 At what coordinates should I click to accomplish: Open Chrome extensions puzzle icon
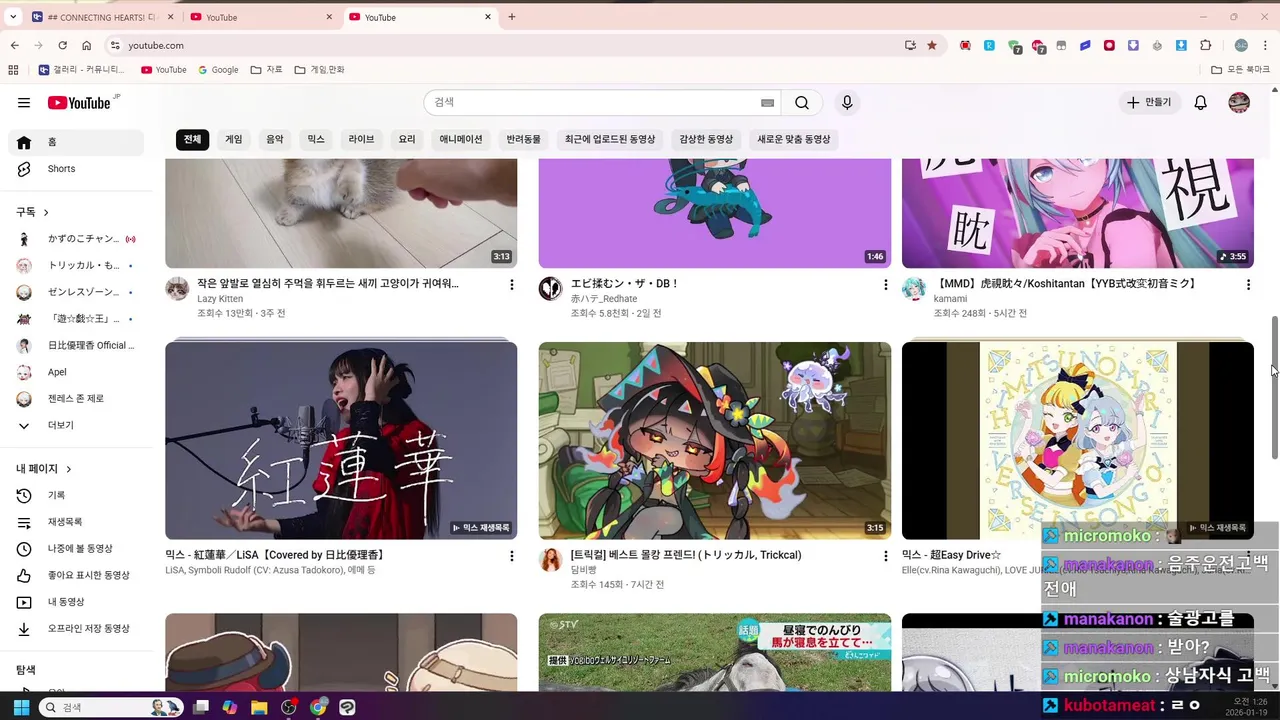point(1205,45)
